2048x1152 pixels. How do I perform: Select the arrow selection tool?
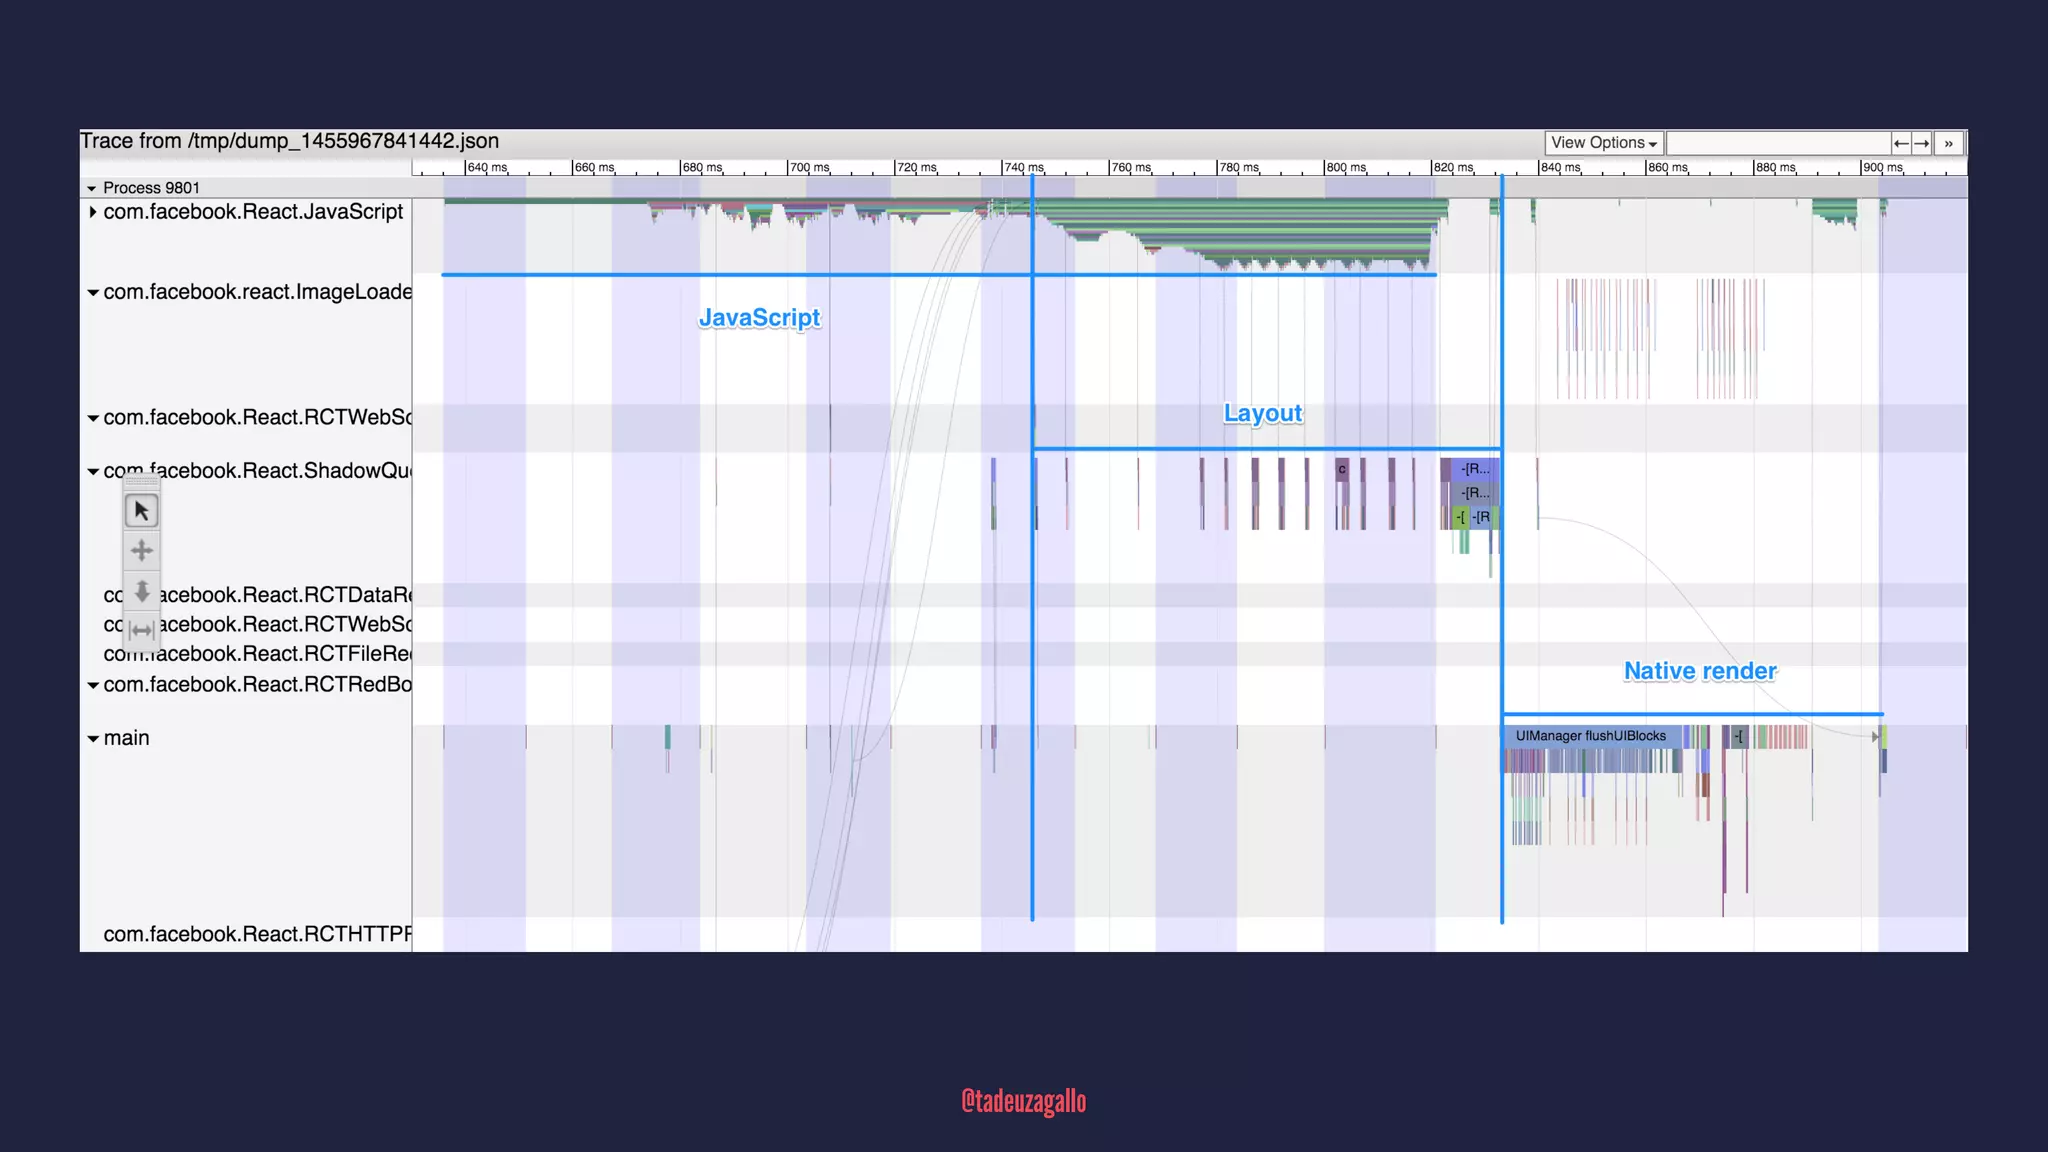pos(141,511)
